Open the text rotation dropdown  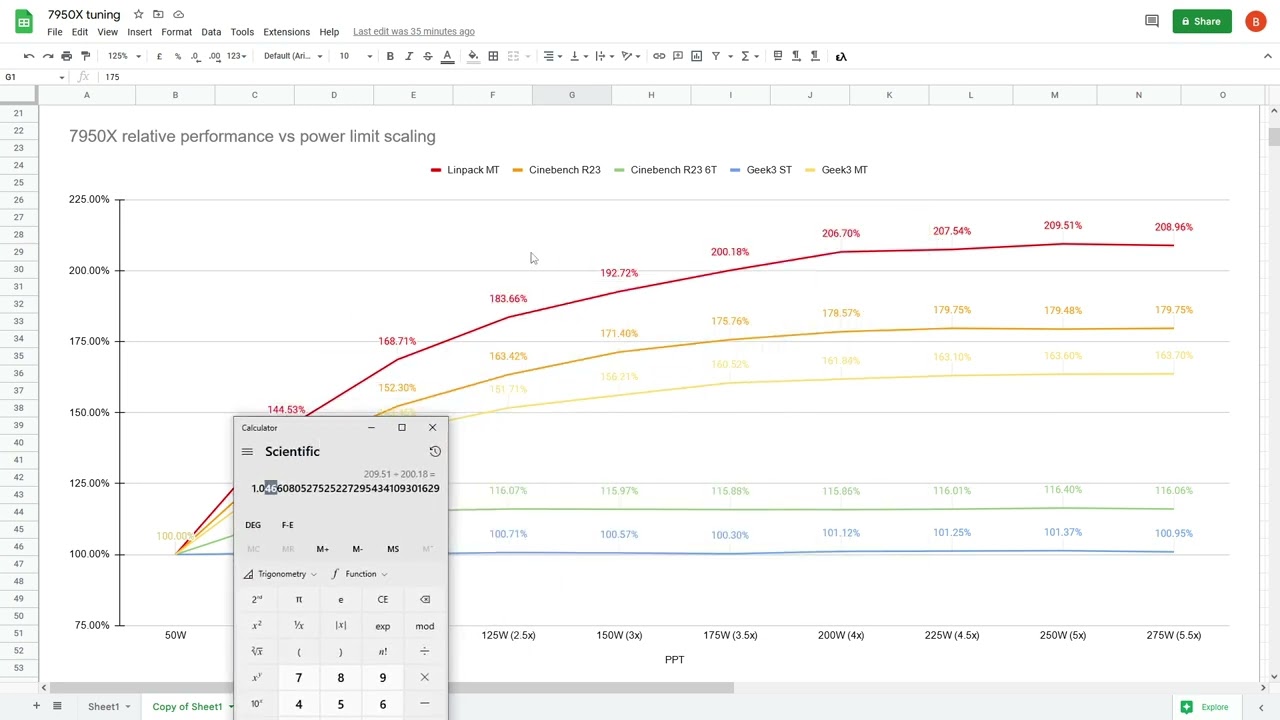631,56
